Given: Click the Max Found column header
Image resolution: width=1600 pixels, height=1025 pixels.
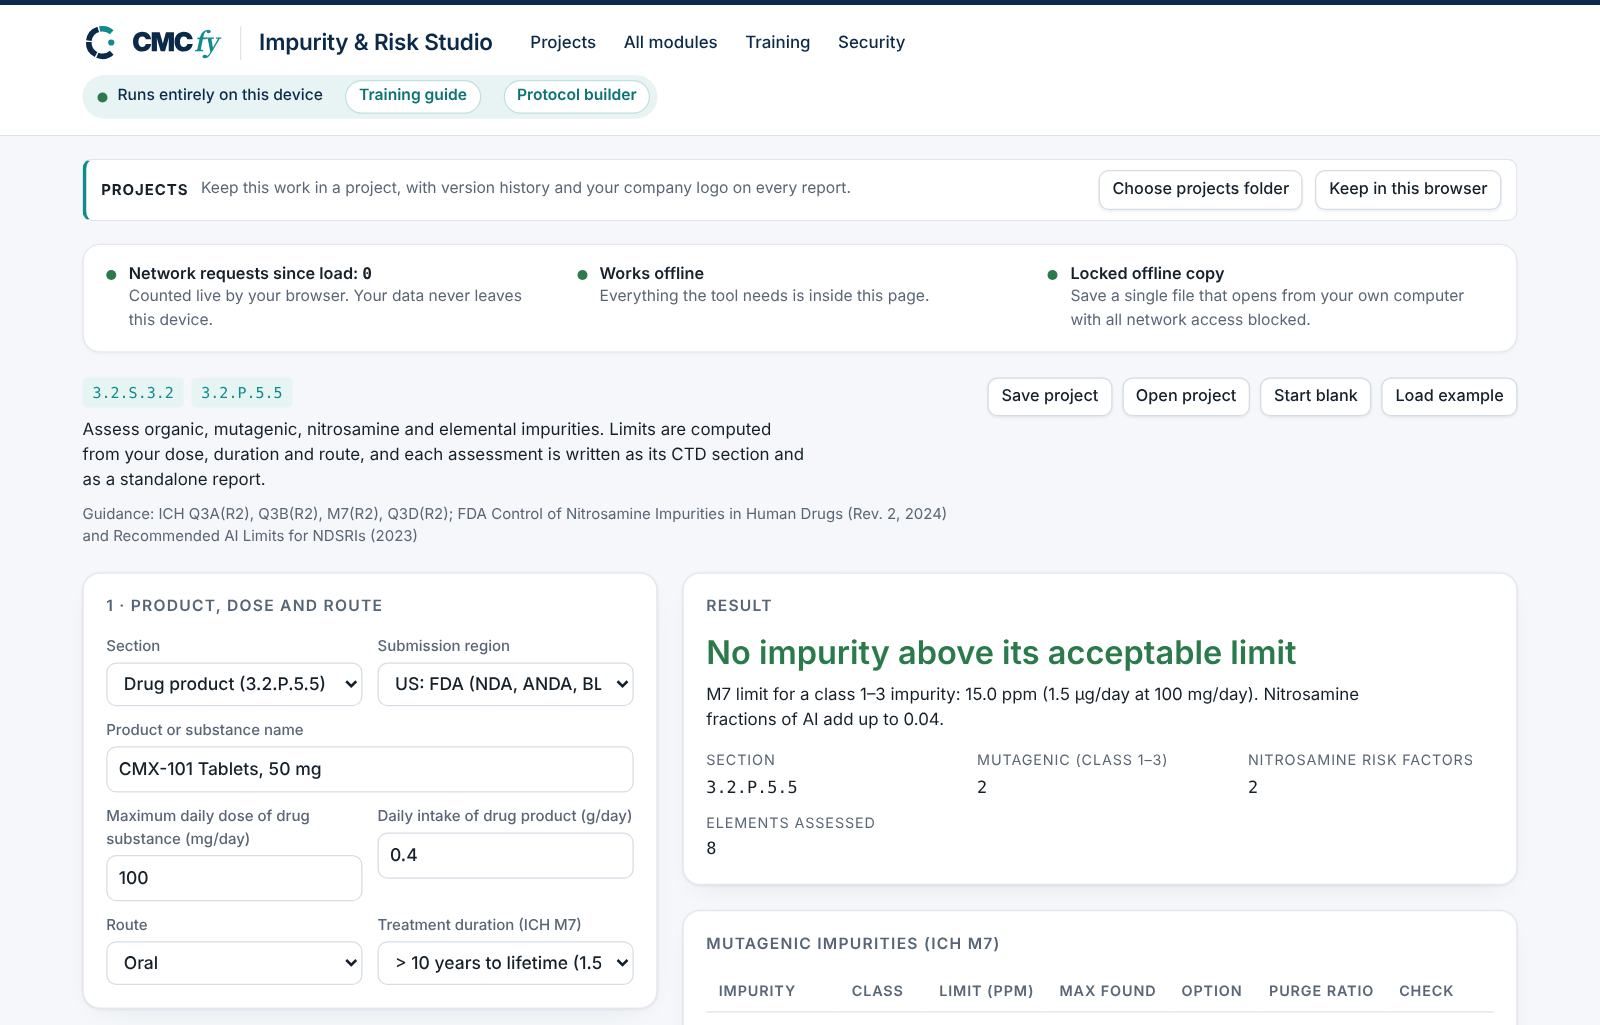Looking at the screenshot, I should [x=1107, y=991].
